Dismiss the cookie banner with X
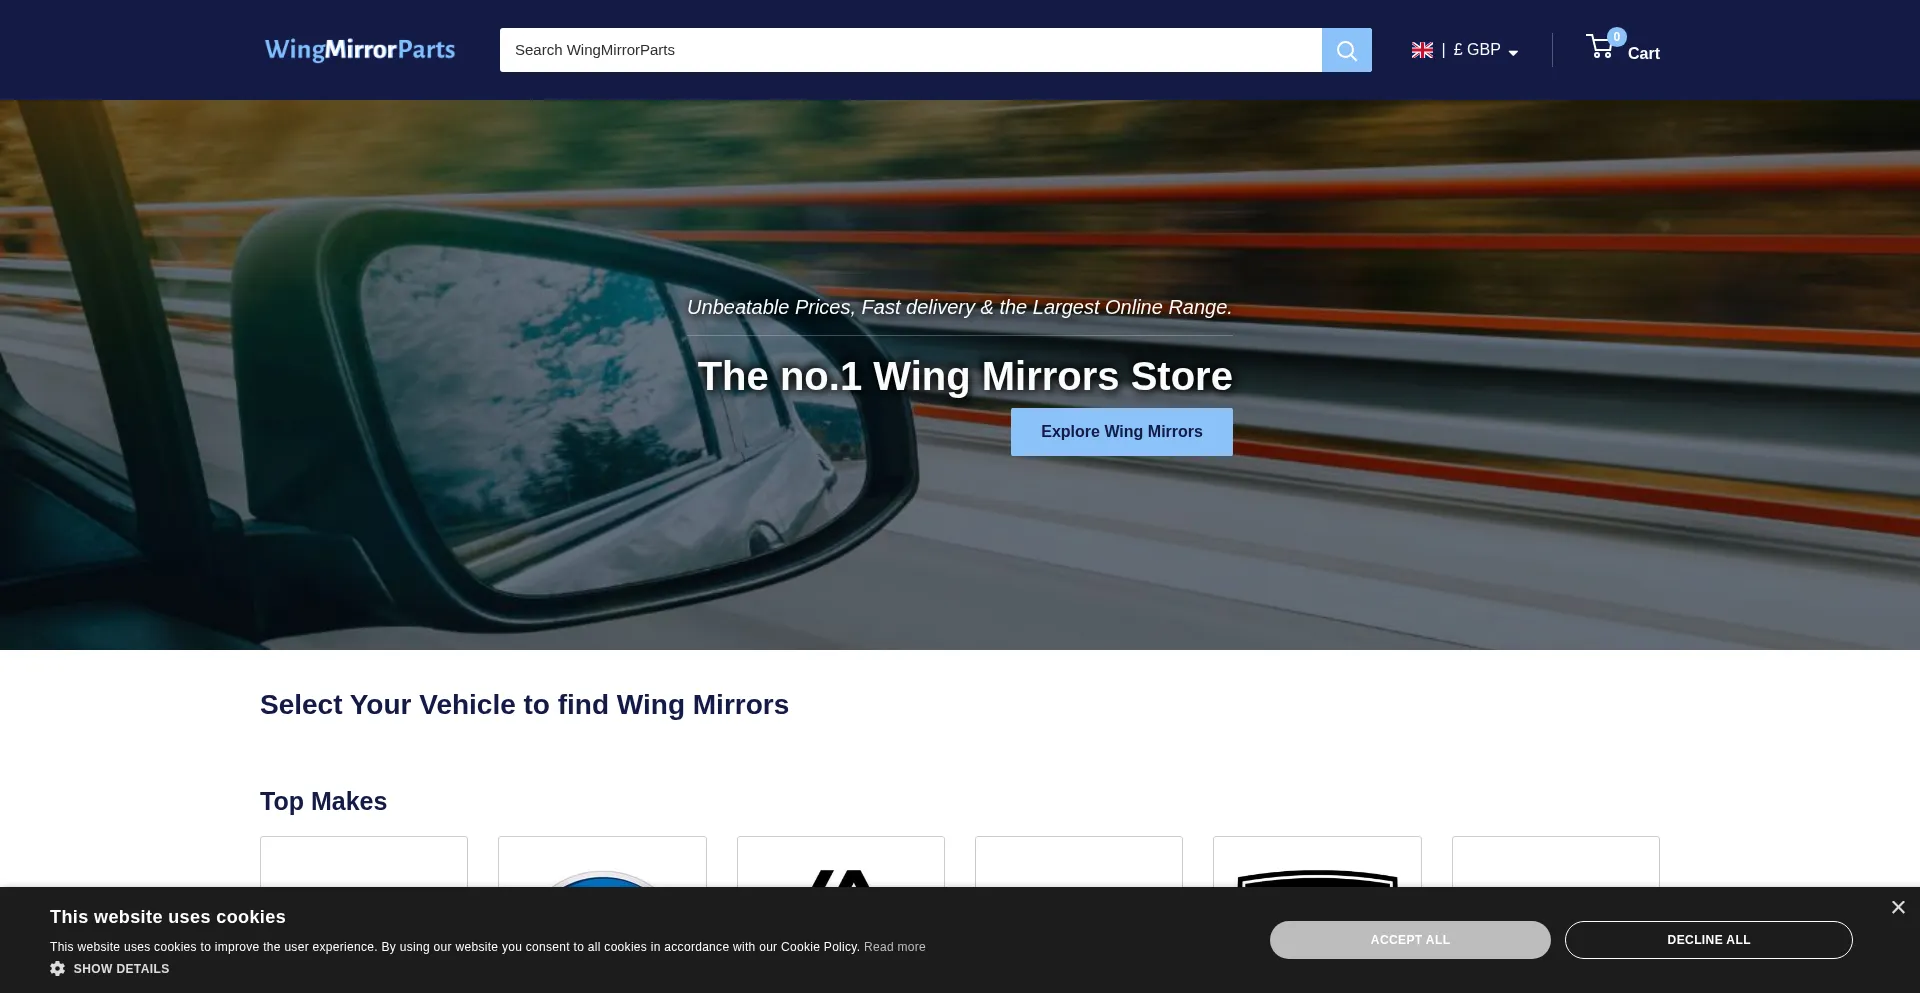 (x=1898, y=907)
